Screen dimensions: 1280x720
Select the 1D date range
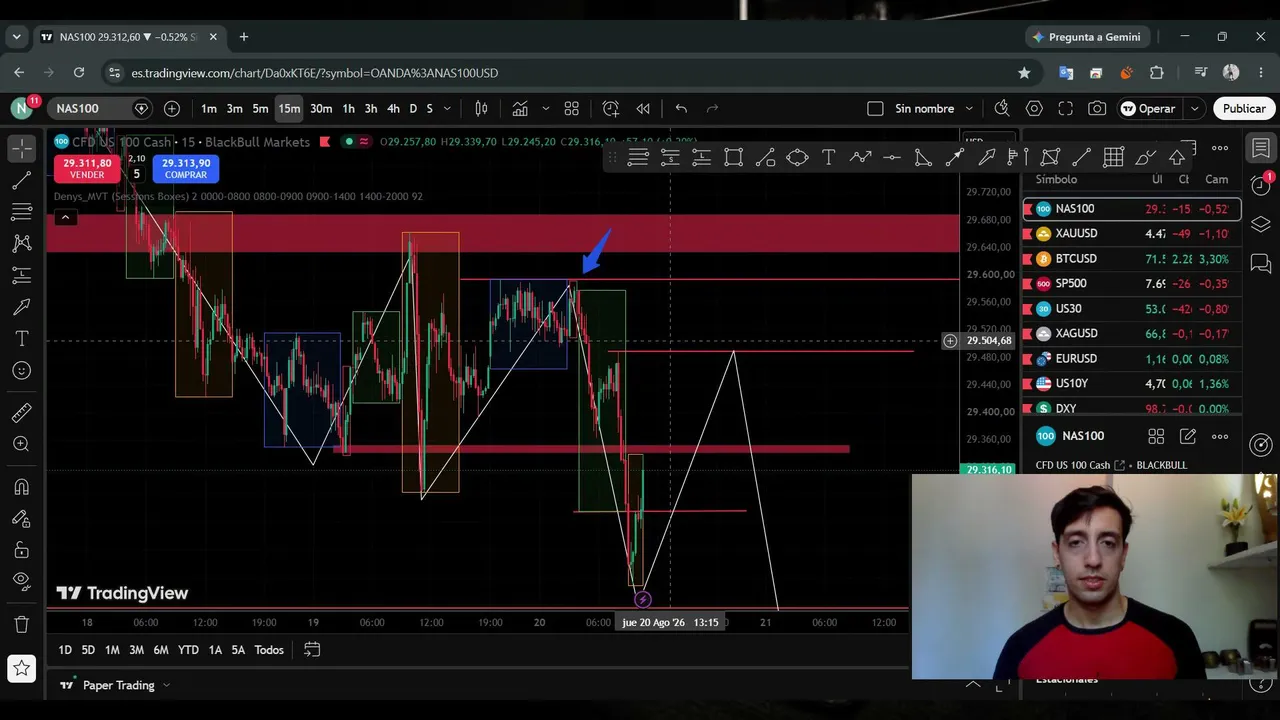65,650
